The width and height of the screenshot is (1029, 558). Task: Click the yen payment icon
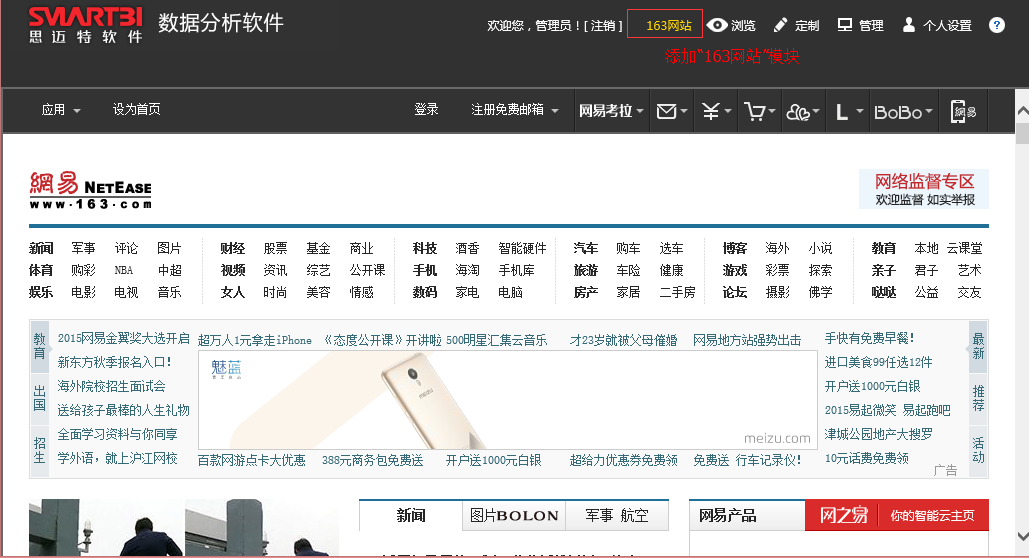tap(710, 112)
